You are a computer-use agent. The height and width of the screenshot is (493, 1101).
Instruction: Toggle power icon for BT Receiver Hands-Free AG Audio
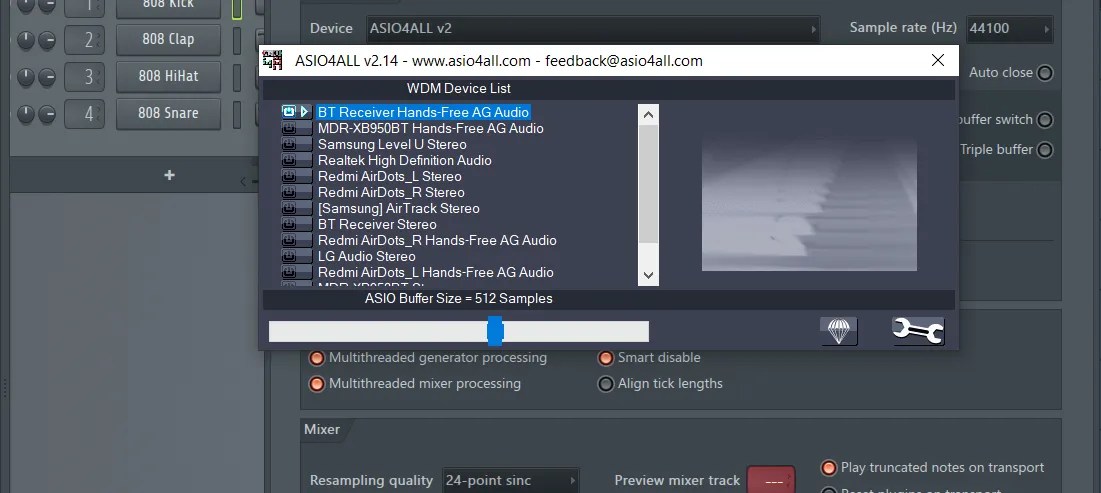pos(289,112)
